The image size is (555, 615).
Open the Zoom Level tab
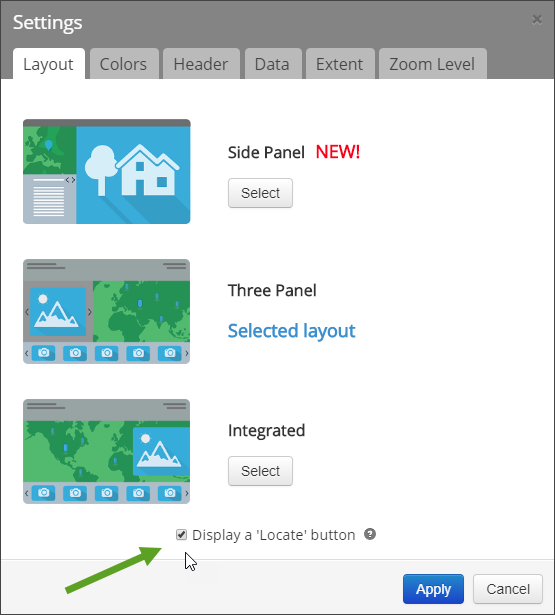[433, 64]
